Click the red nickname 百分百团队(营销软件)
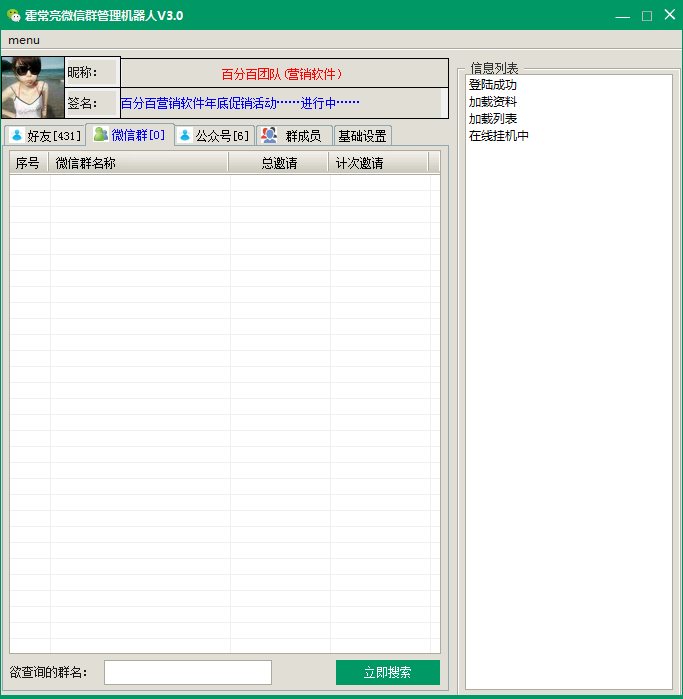Viewport: 683px width, 699px height. pos(282,74)
